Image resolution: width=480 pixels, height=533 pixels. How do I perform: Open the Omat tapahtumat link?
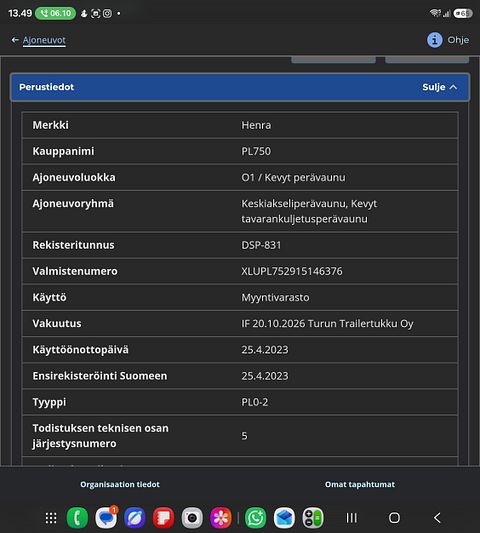point(360,484)
